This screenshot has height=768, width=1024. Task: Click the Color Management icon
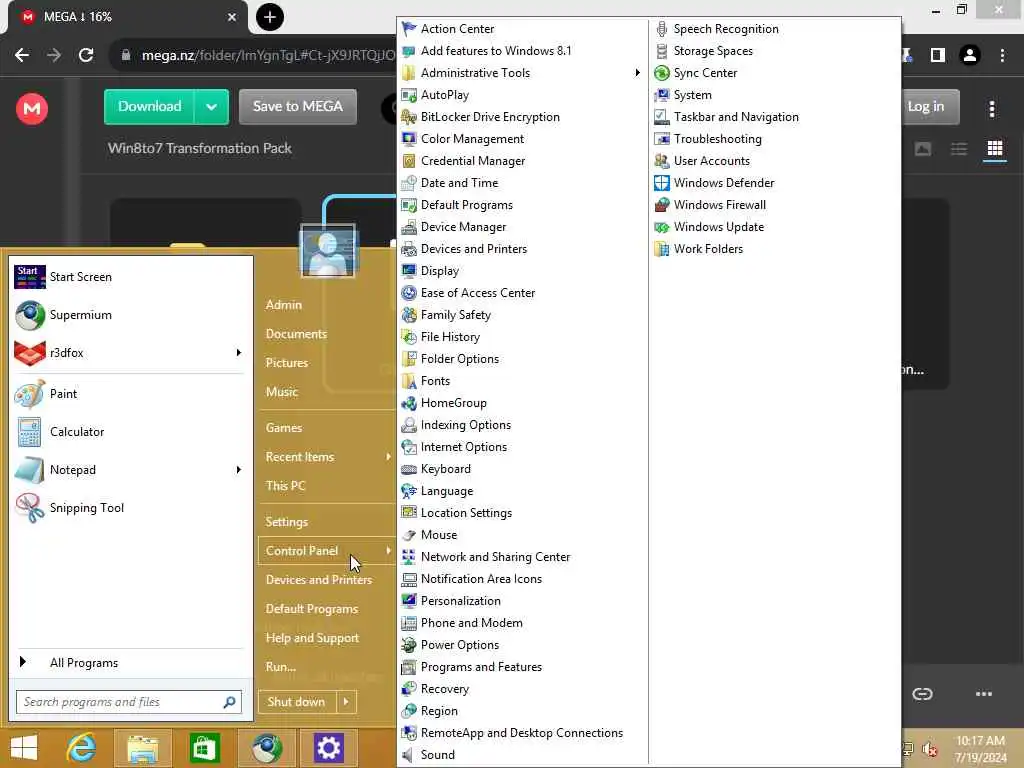pyautogui.click(x=409, y=139)
